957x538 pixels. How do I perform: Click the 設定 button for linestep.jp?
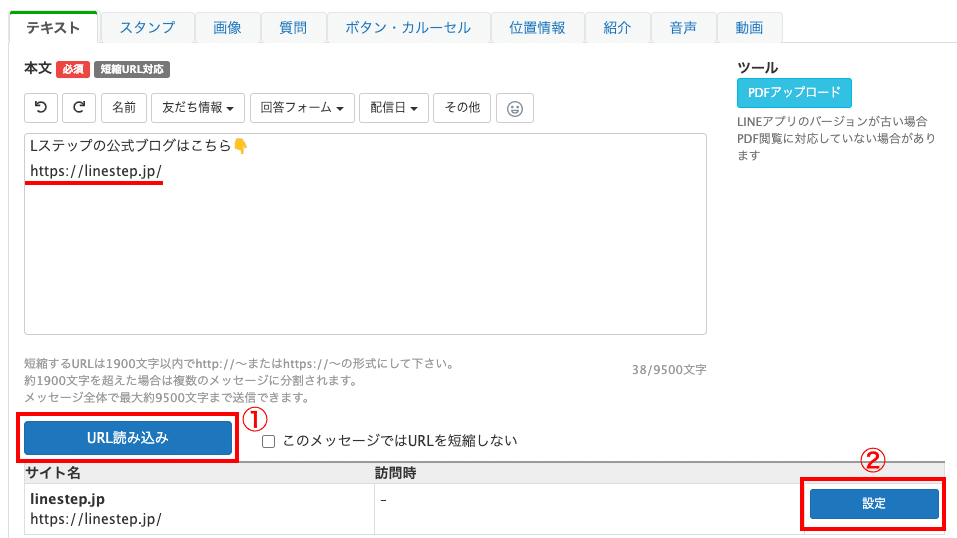pos(874,503)
